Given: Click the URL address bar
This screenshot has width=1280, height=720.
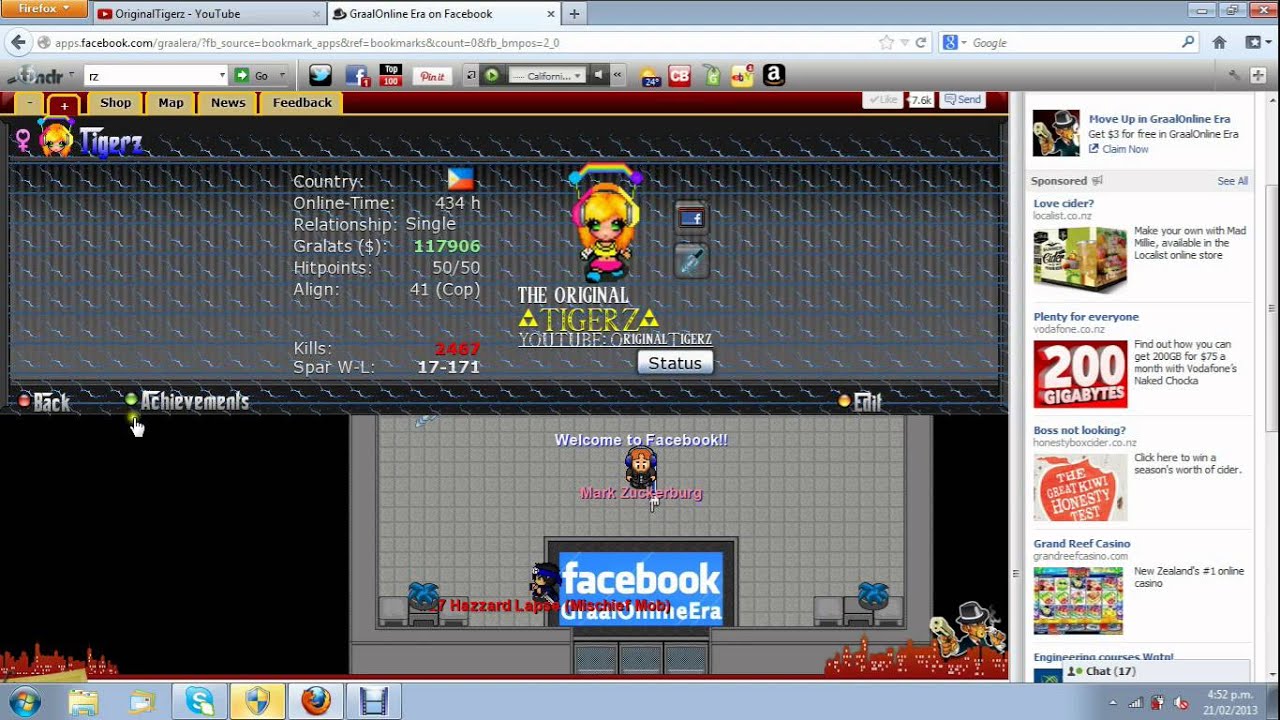Looking at the screenshot, I should coord(455,43).
